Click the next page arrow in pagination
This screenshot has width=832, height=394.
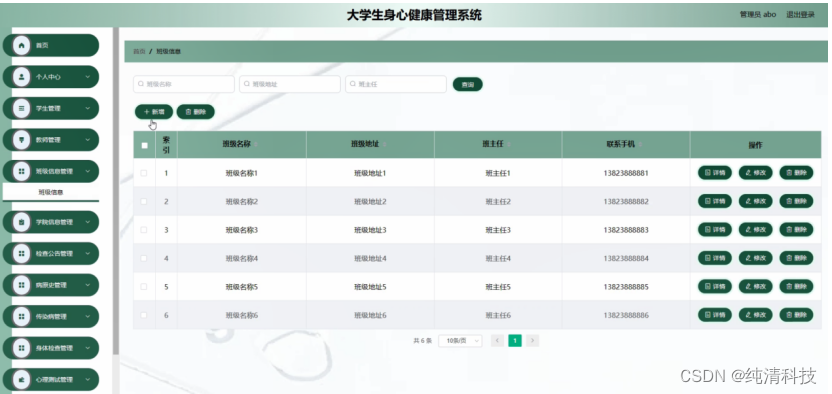[533, 341]
